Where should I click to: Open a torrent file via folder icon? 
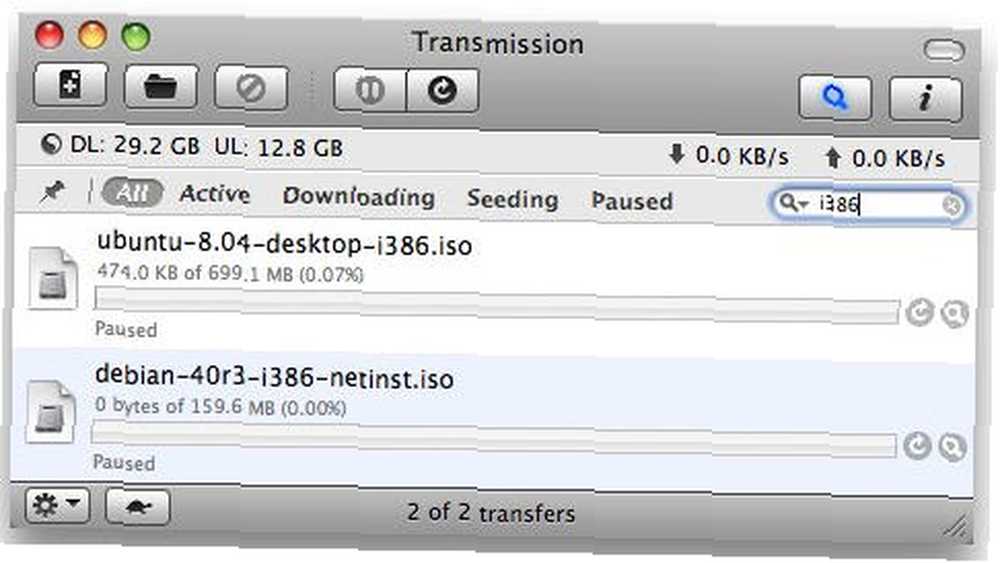tap(161, 87)
